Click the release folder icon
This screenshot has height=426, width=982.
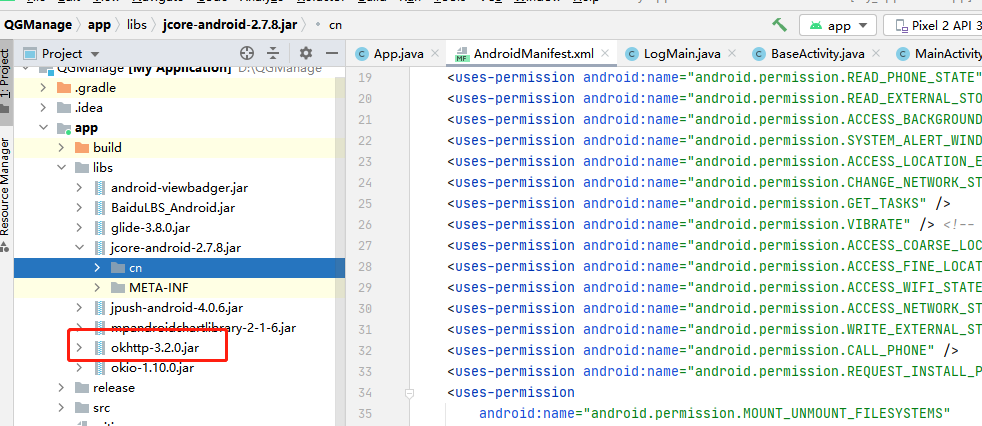[82, 388]
